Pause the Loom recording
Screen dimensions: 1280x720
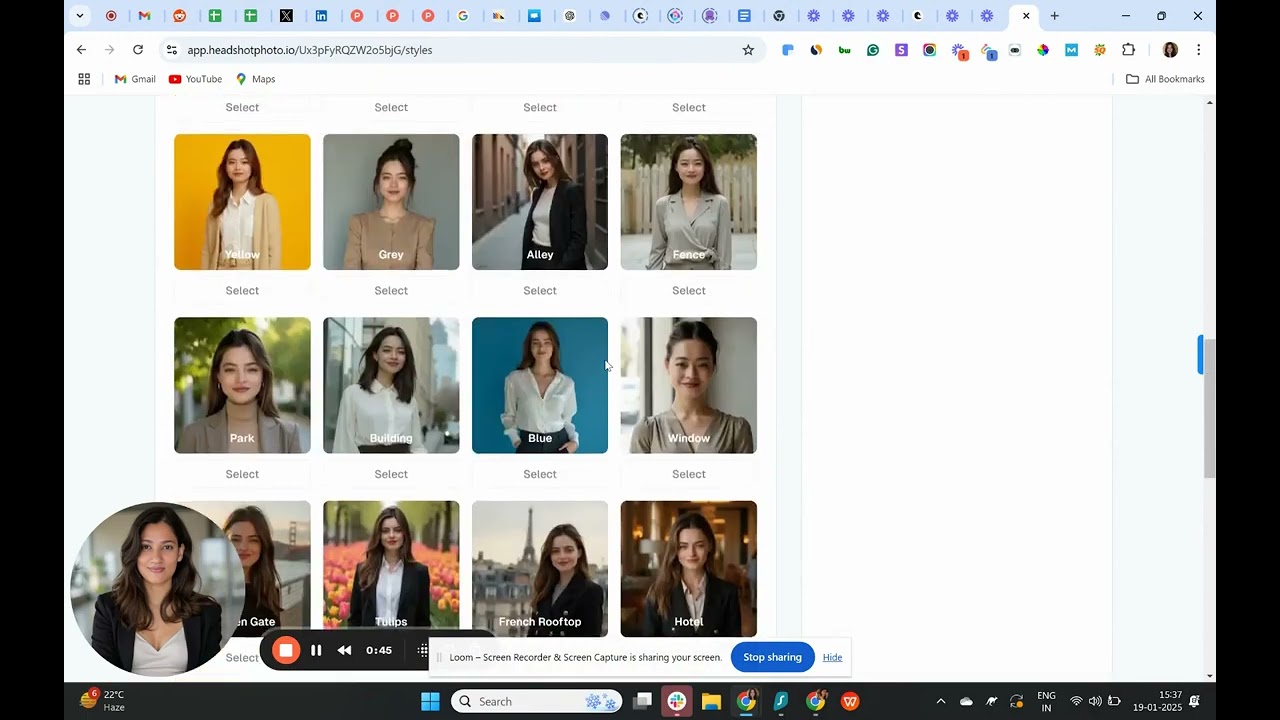(x=316, y=651)
